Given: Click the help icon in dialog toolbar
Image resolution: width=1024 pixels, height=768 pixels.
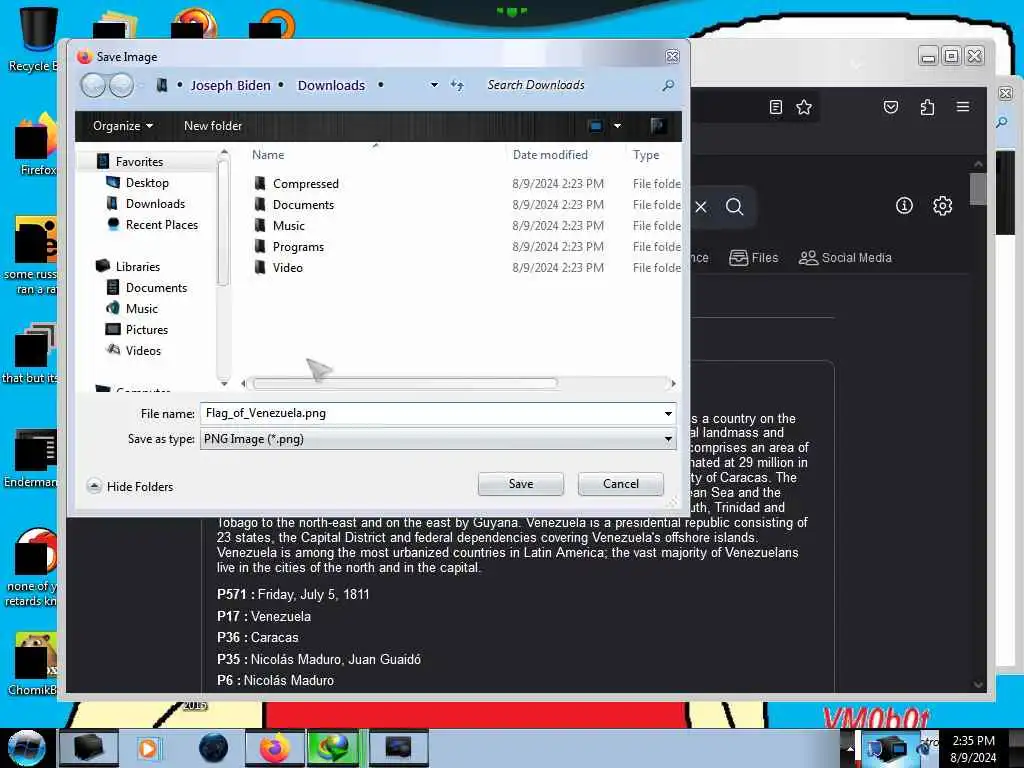Looking at the screenshot, I should (x=658, y=125).
